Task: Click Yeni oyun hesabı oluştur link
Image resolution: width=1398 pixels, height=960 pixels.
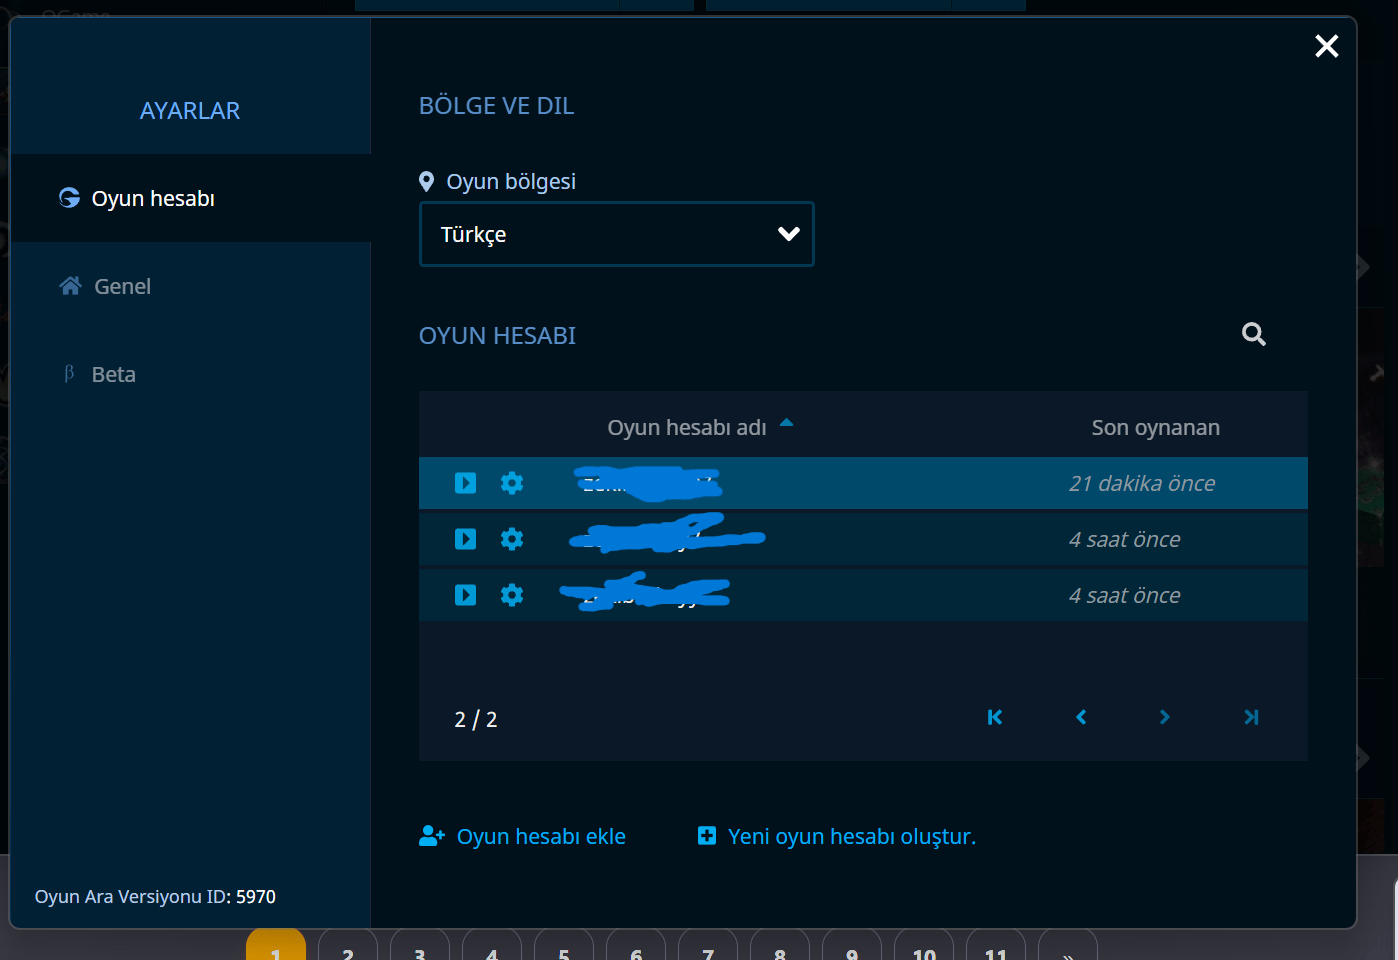Action: point(837,836)
